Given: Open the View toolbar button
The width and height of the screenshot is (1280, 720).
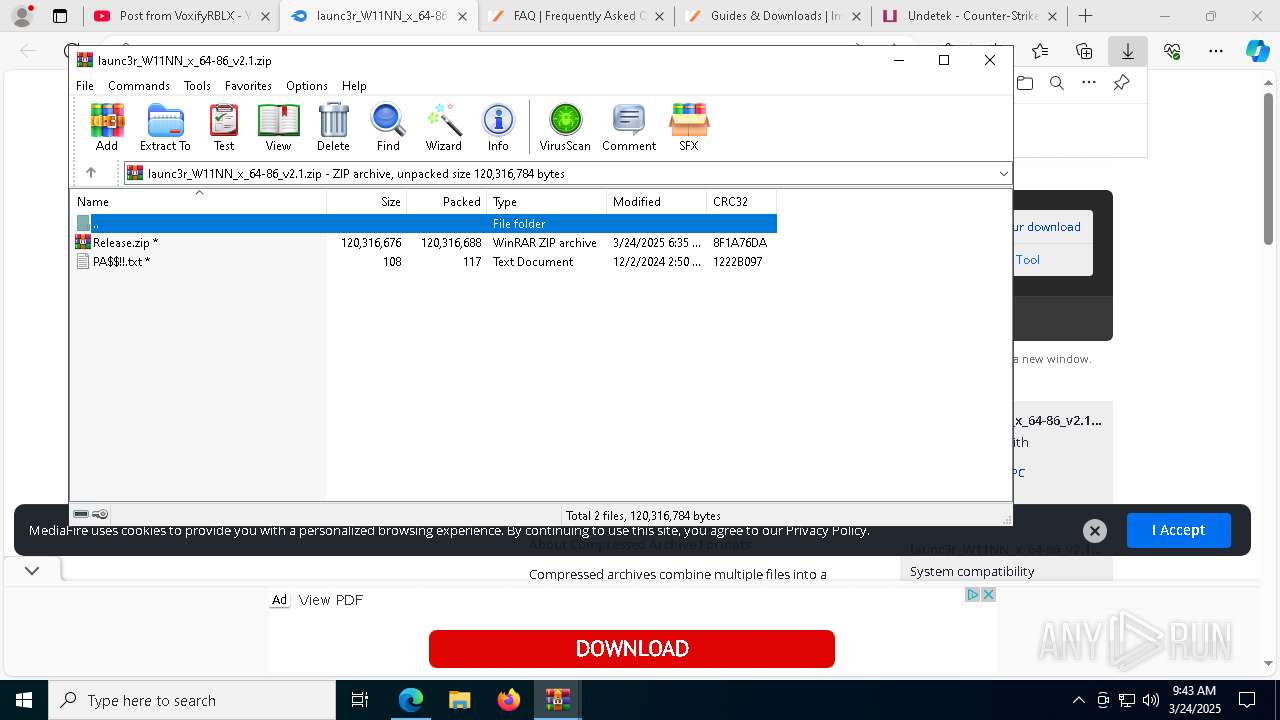Looking at the screenshot, I should pyautogui.click(x=278, y=127).
